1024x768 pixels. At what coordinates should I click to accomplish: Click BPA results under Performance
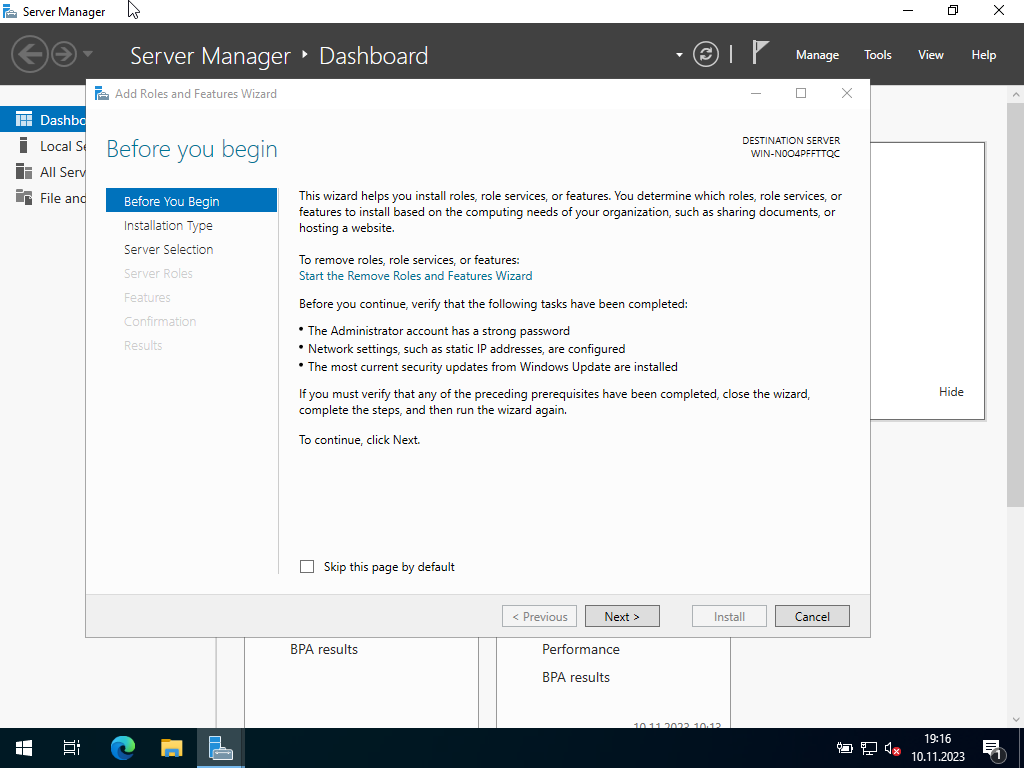pos(575,677)
